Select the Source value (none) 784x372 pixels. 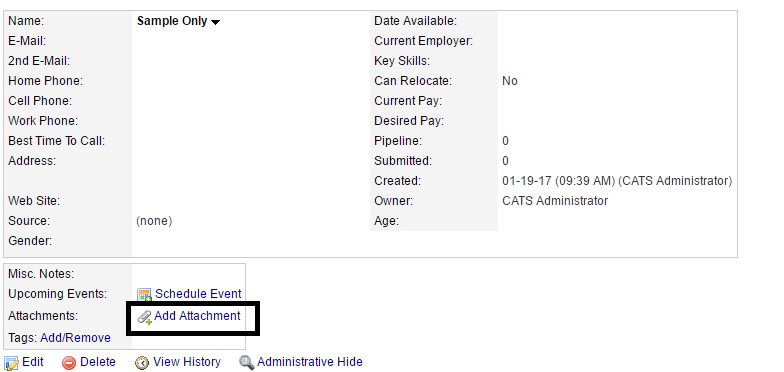(154, 221)
